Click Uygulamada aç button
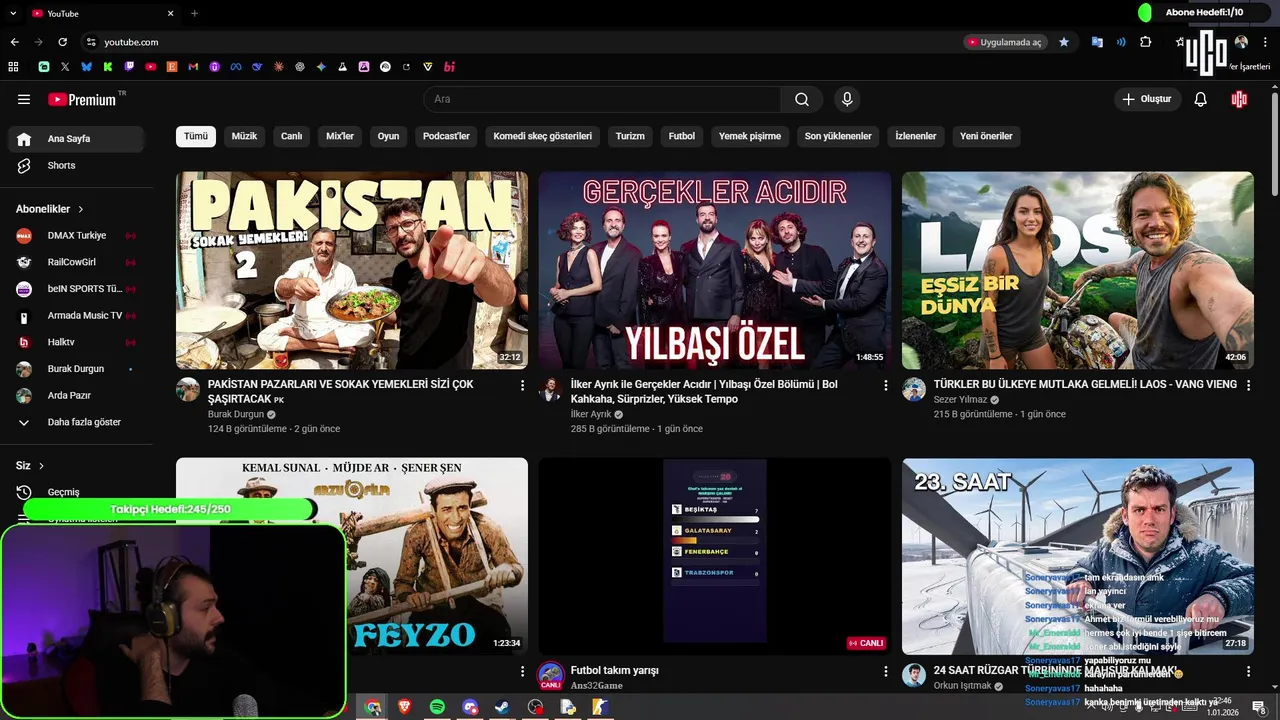The height and width of the screenshot is (720, 1280). click(1005, 42)
